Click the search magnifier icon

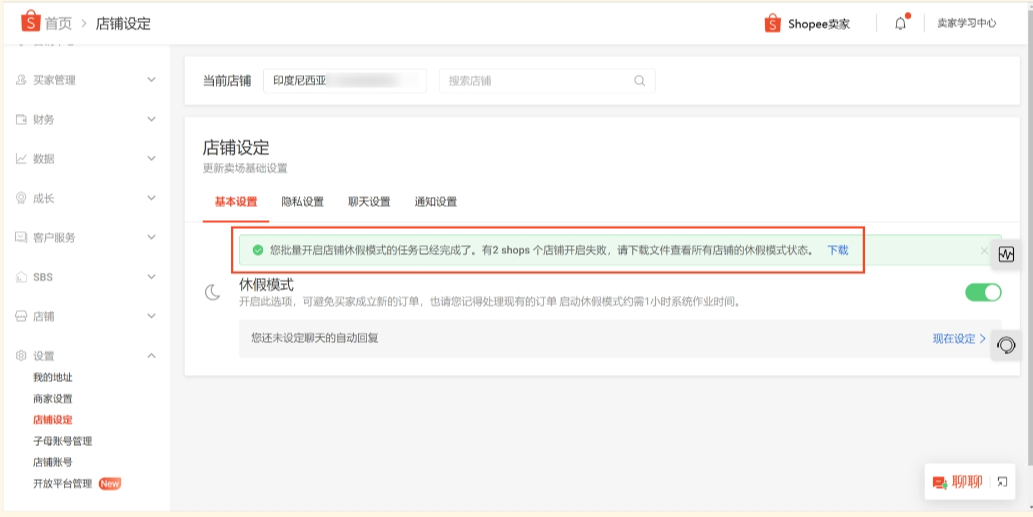(x=639, y=81)
